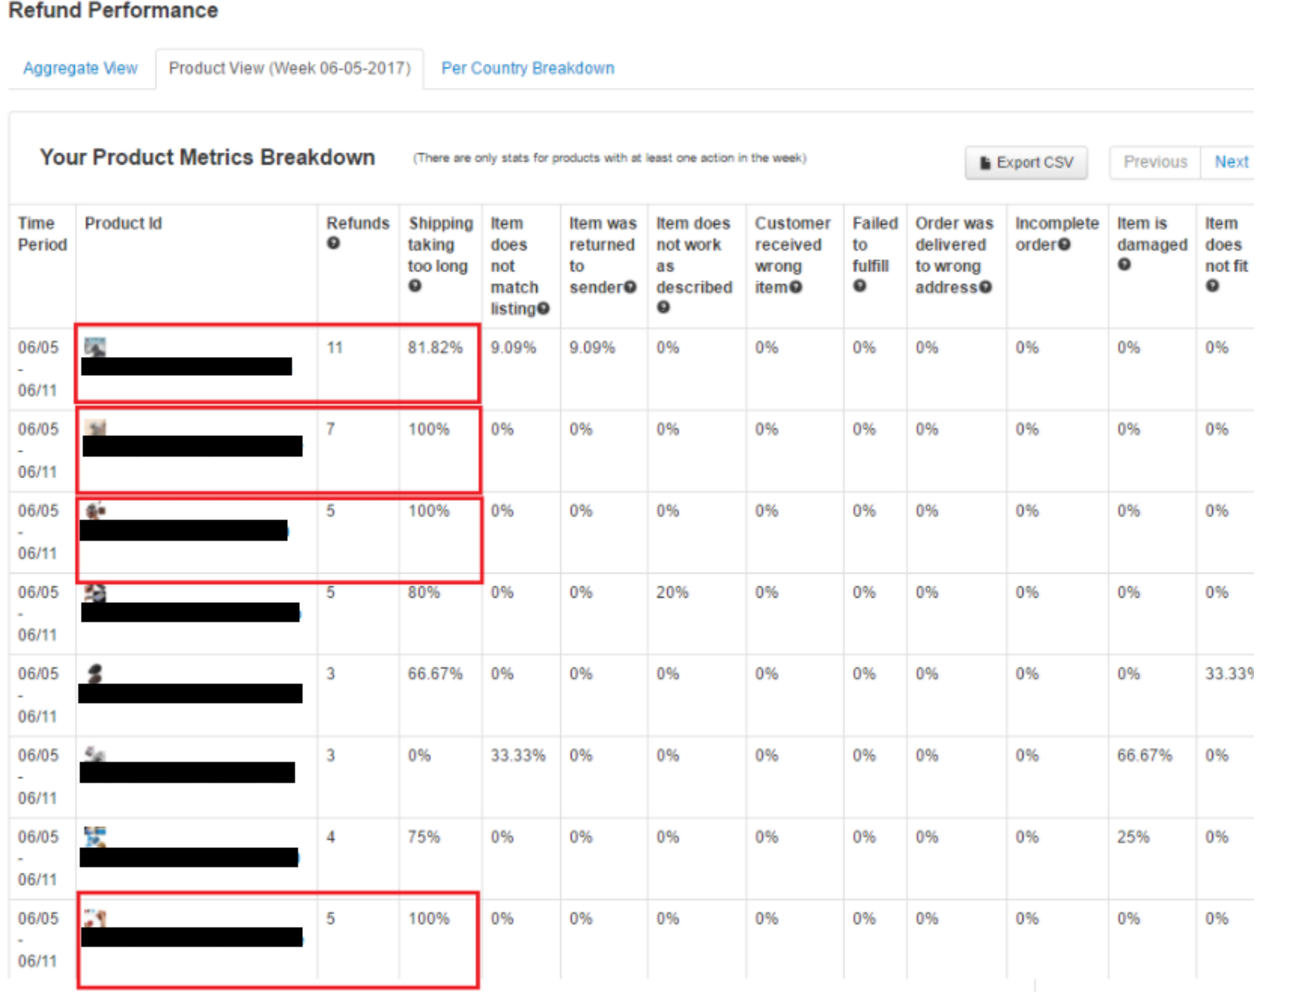1300x1004 pixels.
Task: Click the info icon under Shipping taking too long
Action: click(414, 286)
